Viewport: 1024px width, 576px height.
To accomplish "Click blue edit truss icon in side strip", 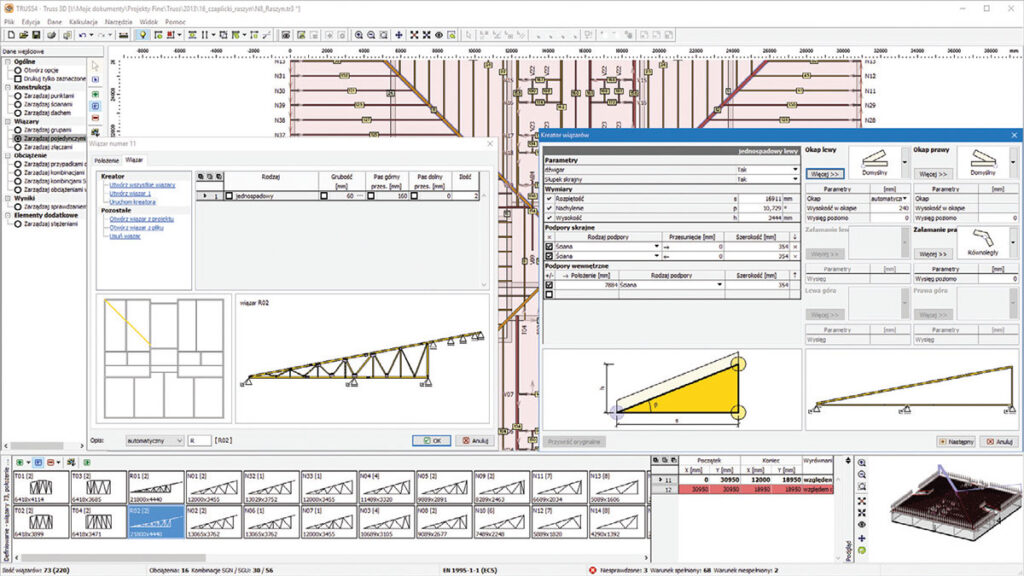I will coord(95,106).
